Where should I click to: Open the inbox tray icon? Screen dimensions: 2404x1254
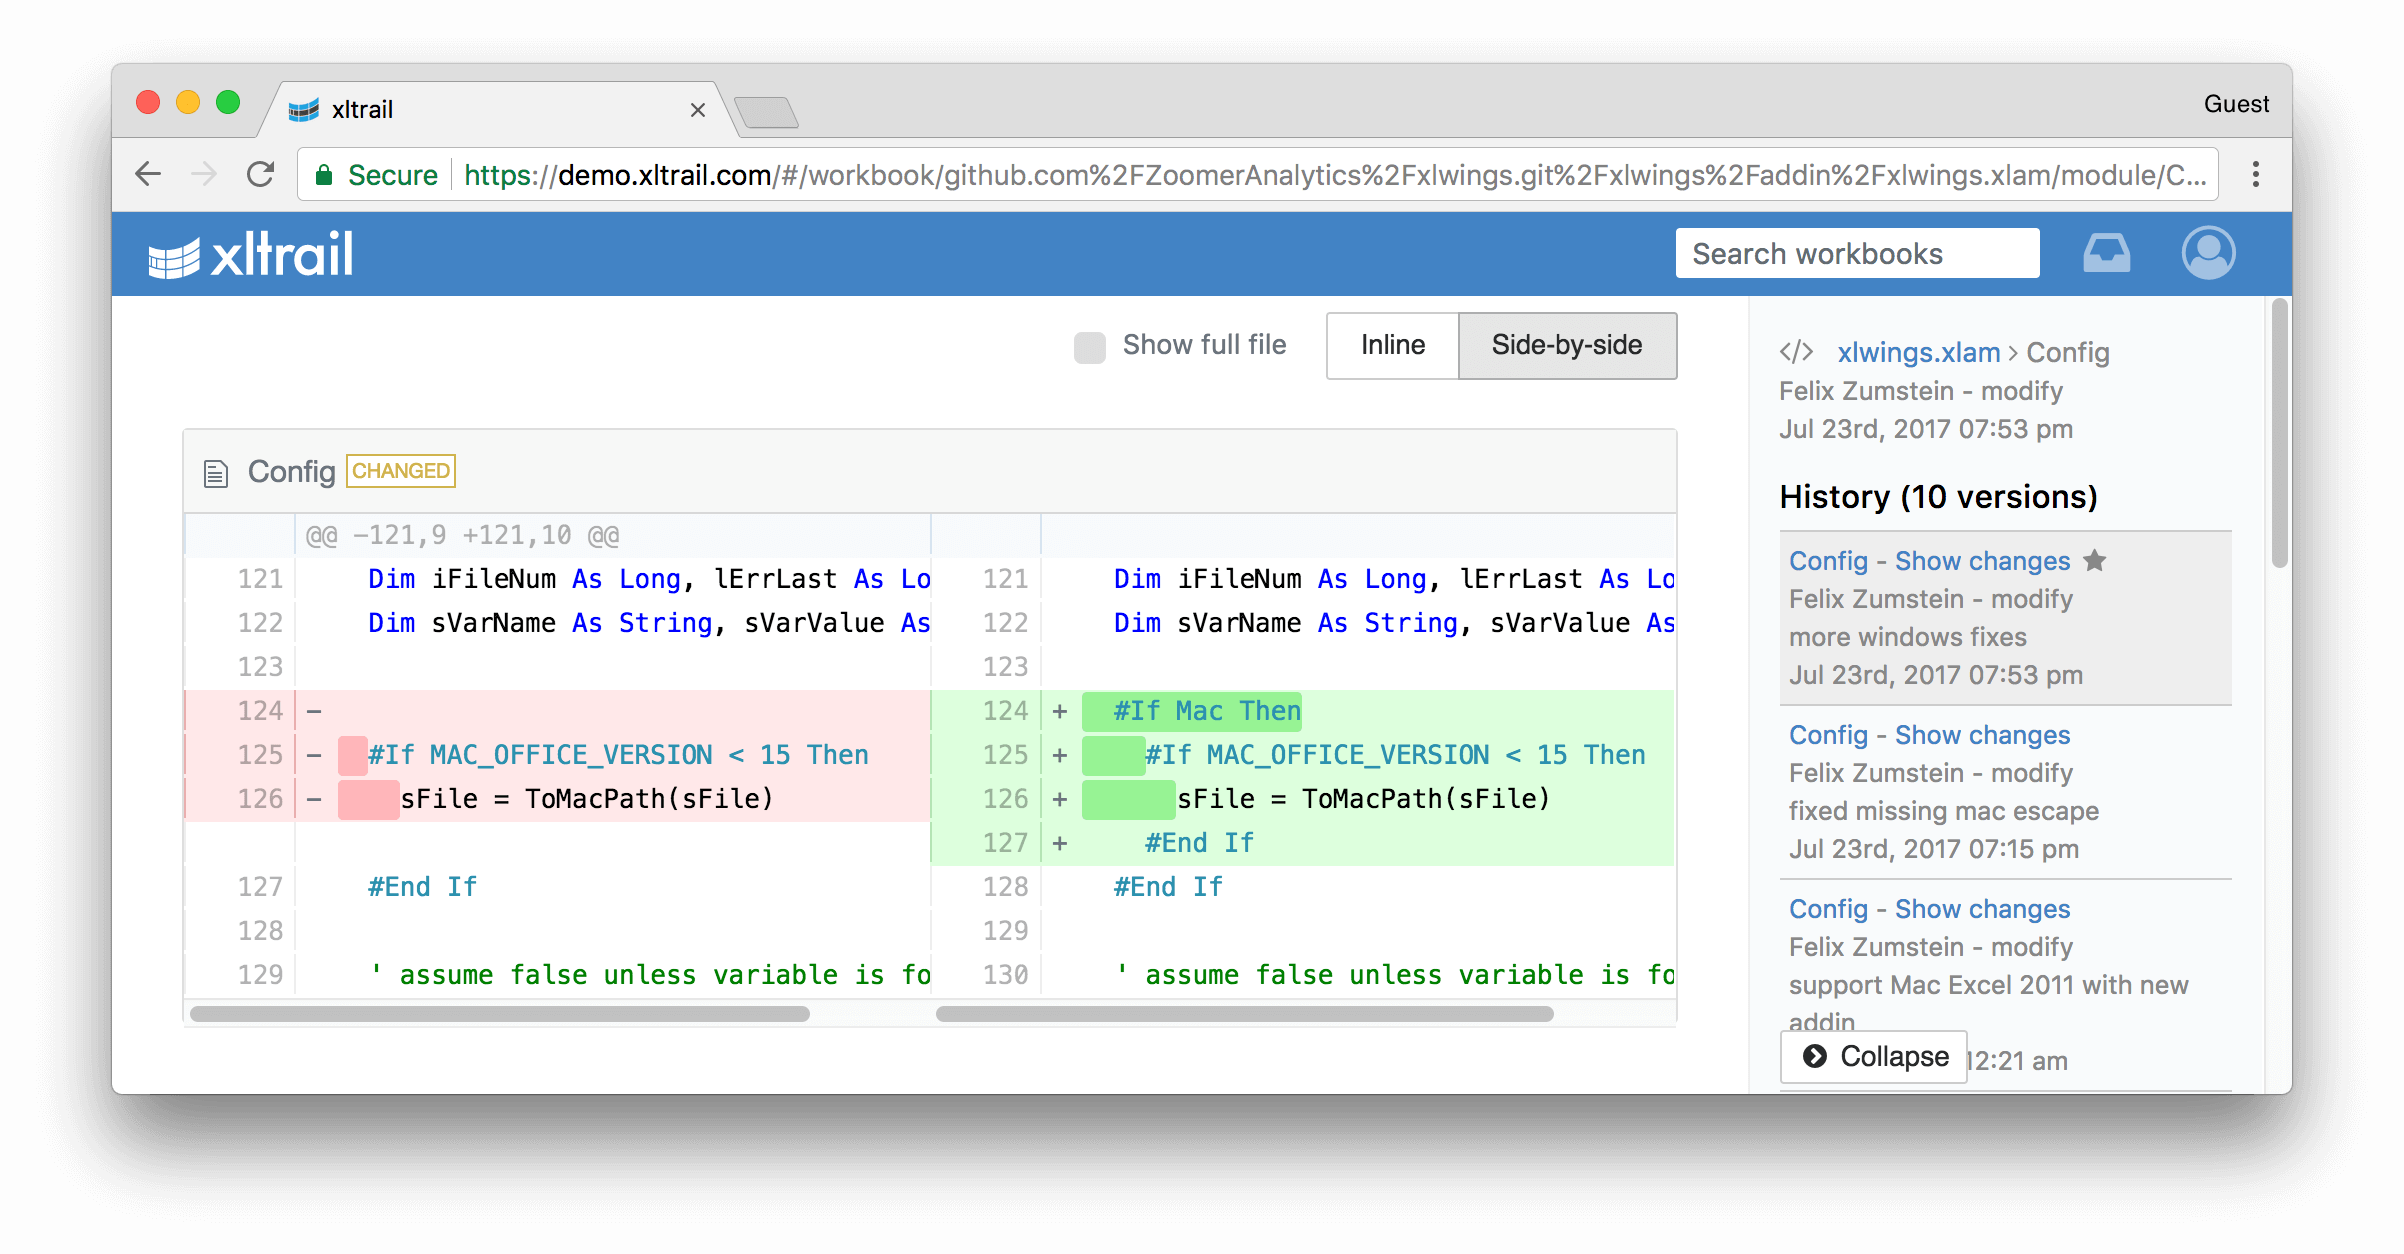pyautogui.click(x=2106, y=253)
